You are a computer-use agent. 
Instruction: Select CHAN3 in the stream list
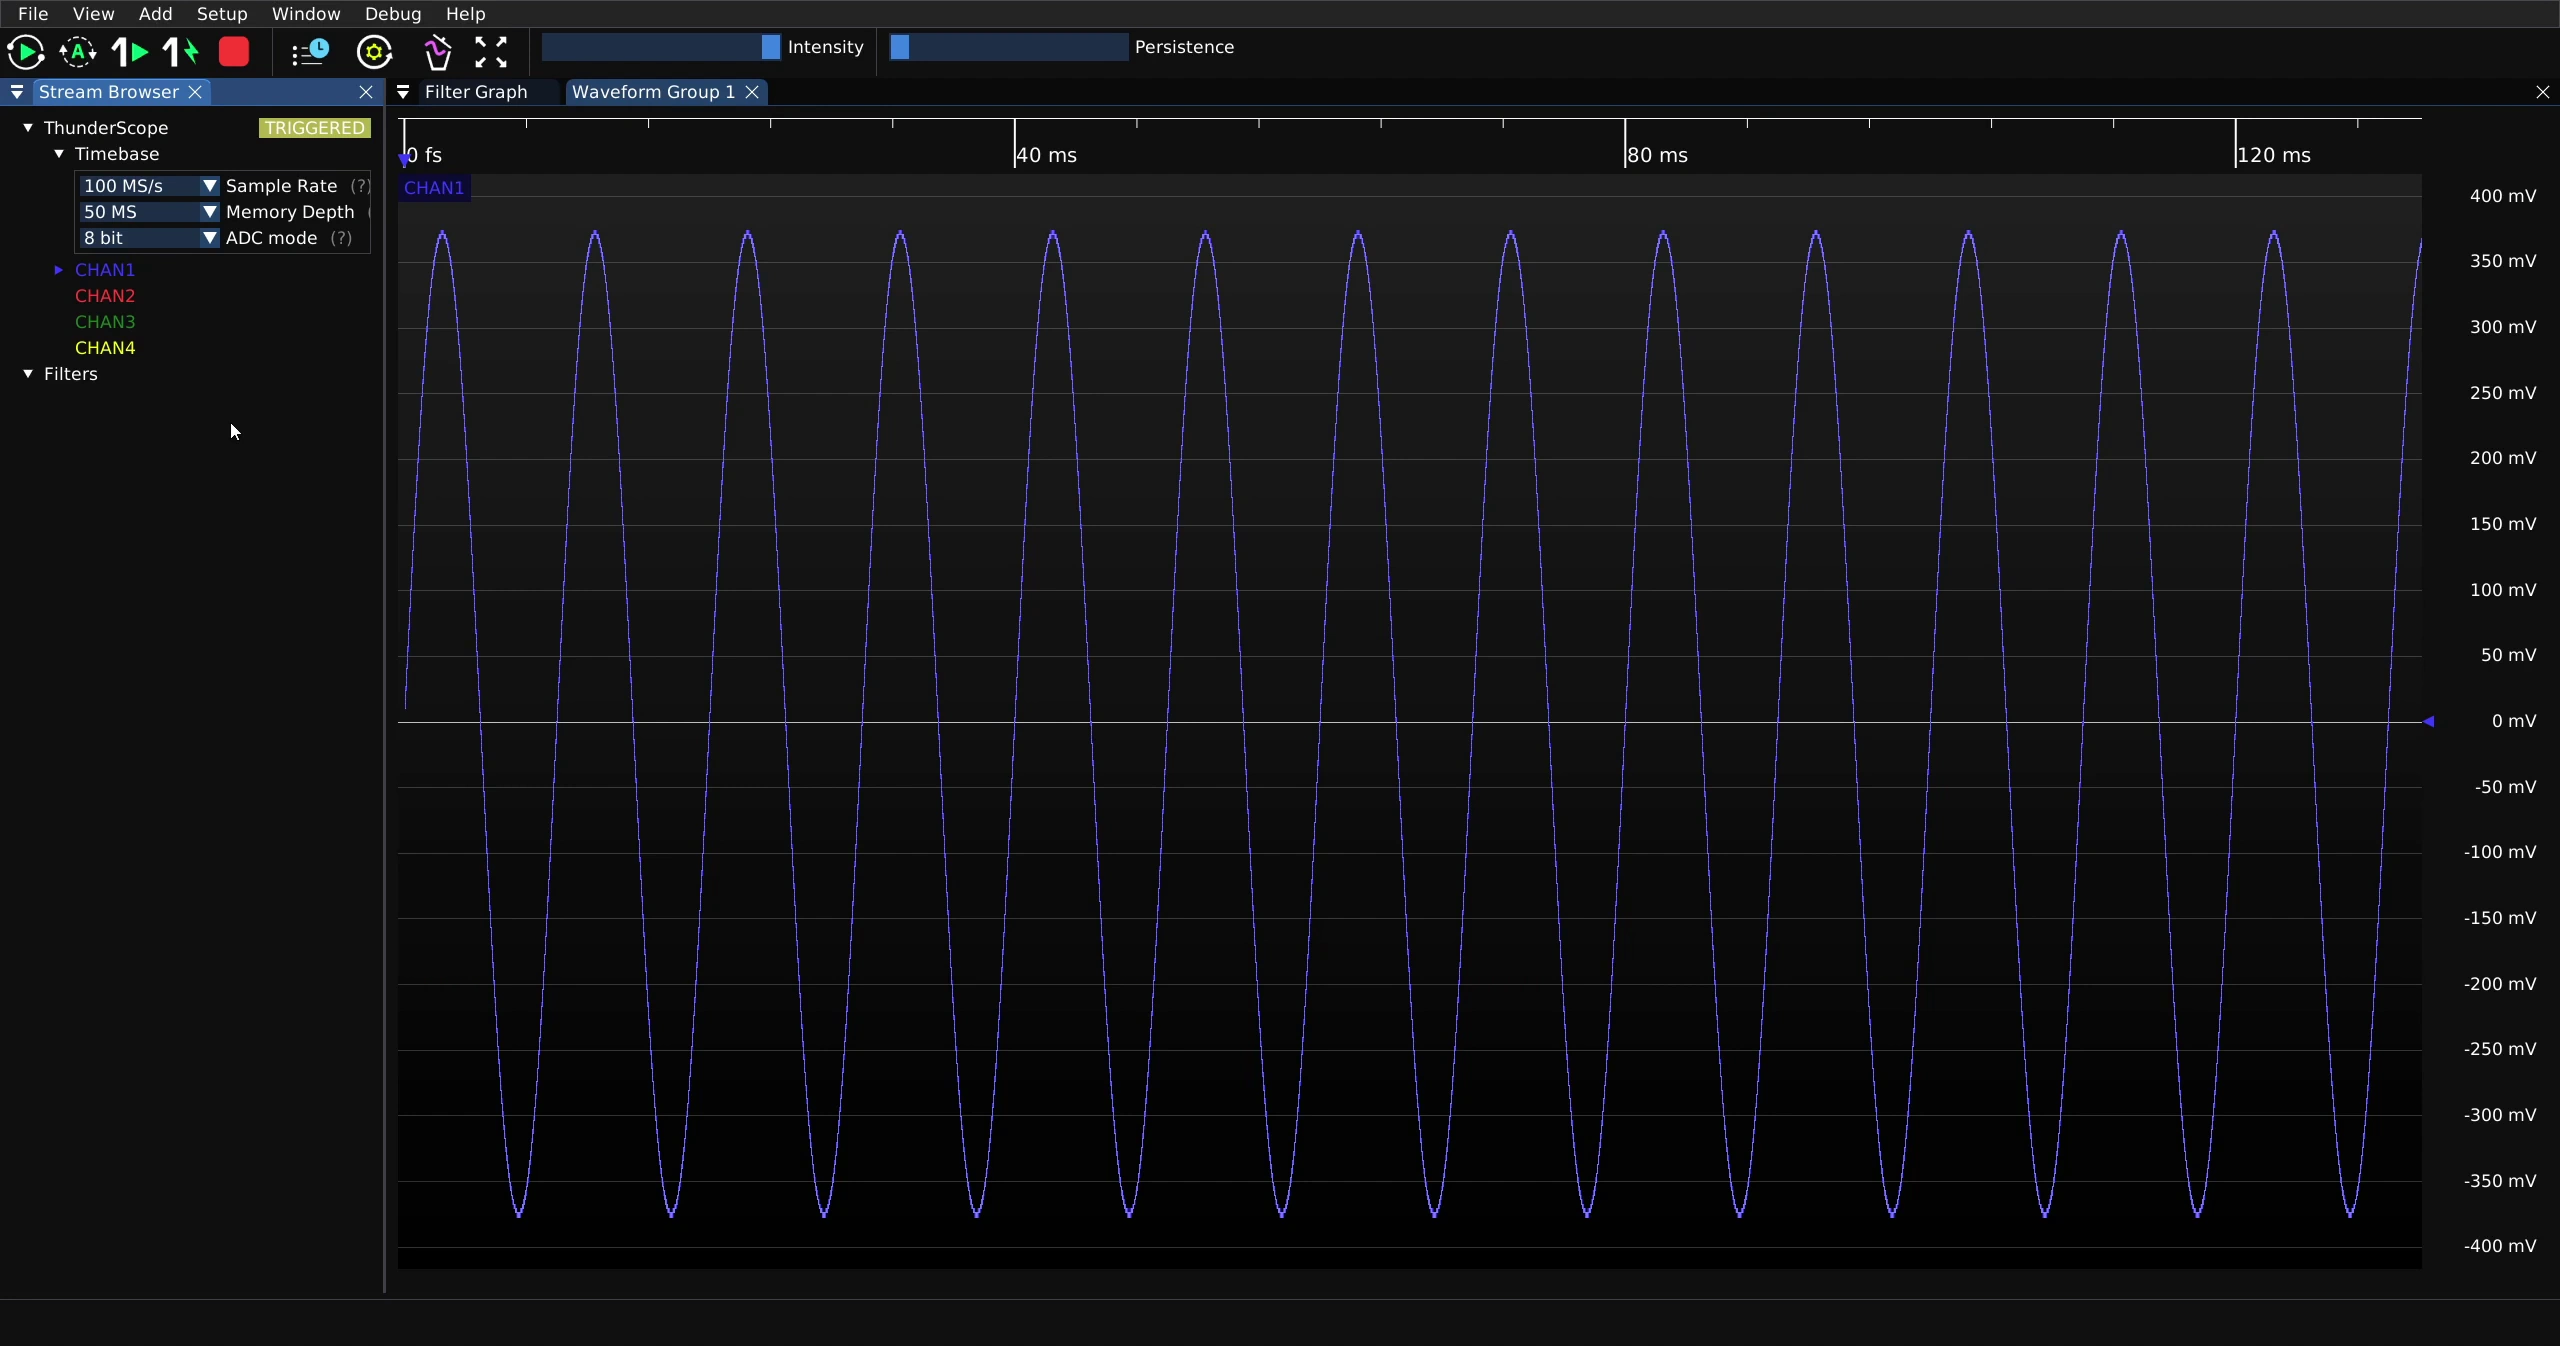[x=105, y=322]
